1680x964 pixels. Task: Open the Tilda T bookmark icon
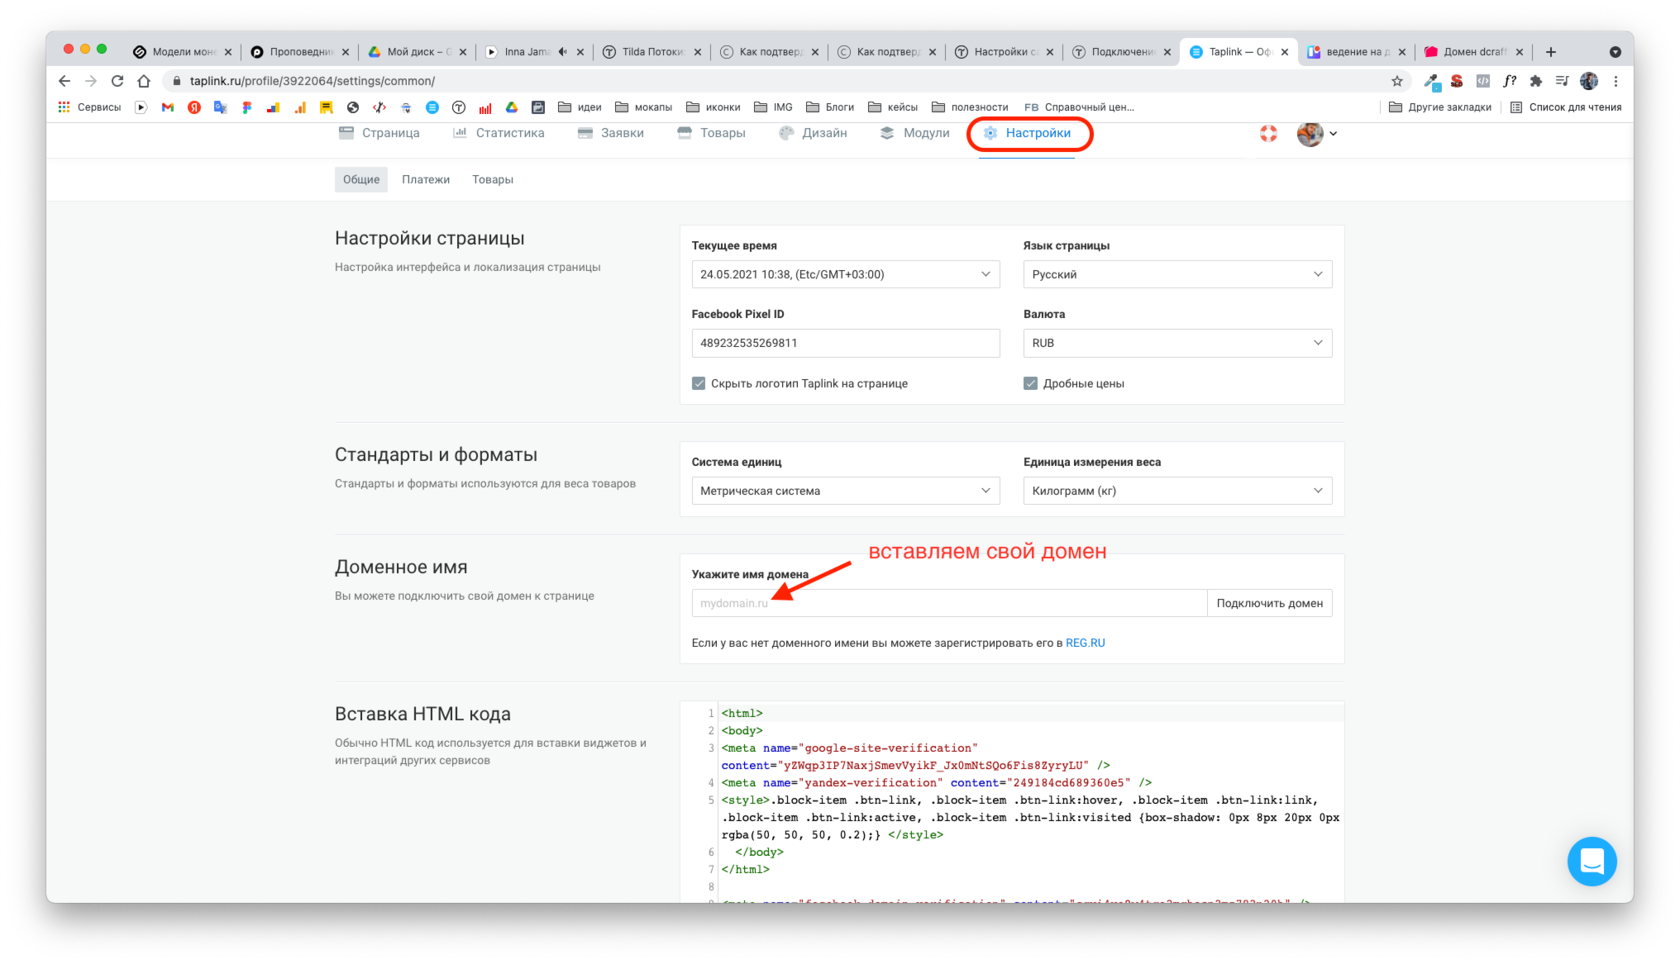pyautogui.click(x=459, y=107)
